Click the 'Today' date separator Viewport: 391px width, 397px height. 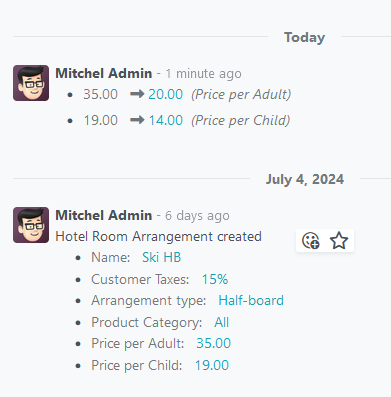tap(304, 37)
